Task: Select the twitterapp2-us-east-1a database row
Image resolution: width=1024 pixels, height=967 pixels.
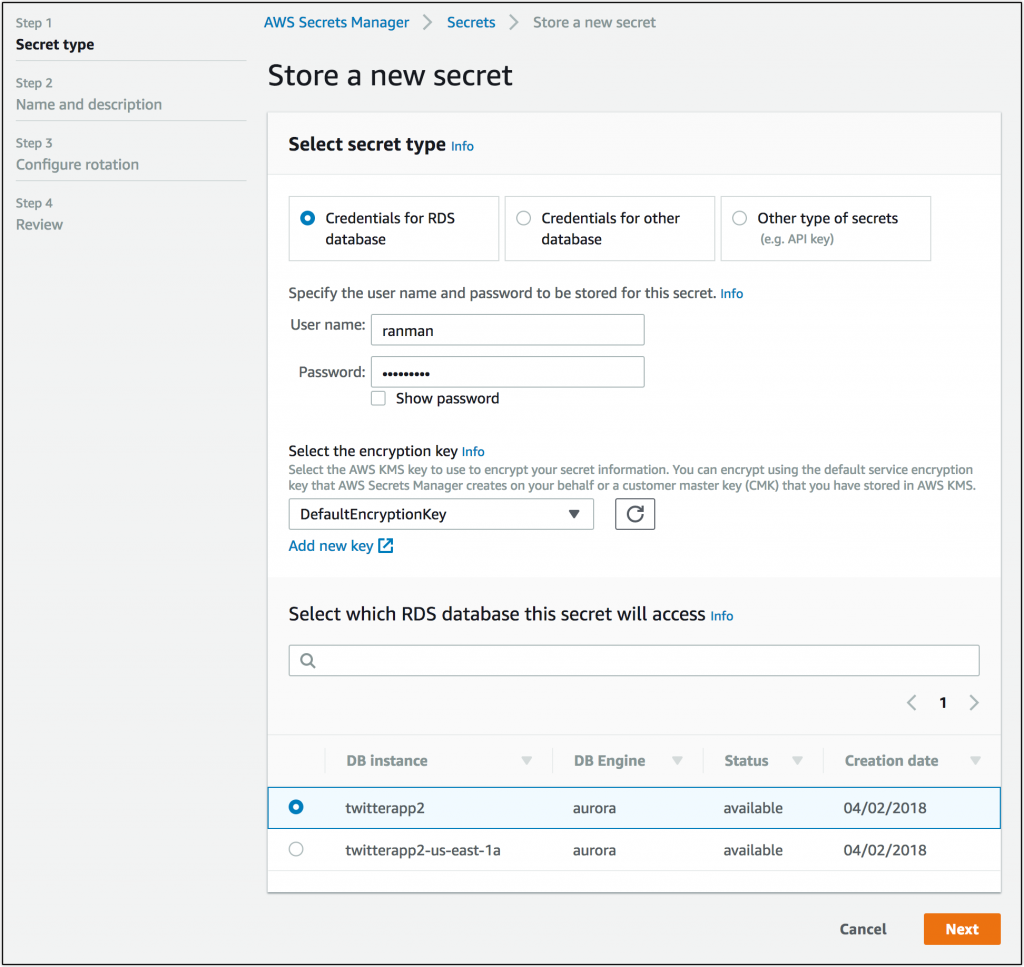Action: (295, 849)
